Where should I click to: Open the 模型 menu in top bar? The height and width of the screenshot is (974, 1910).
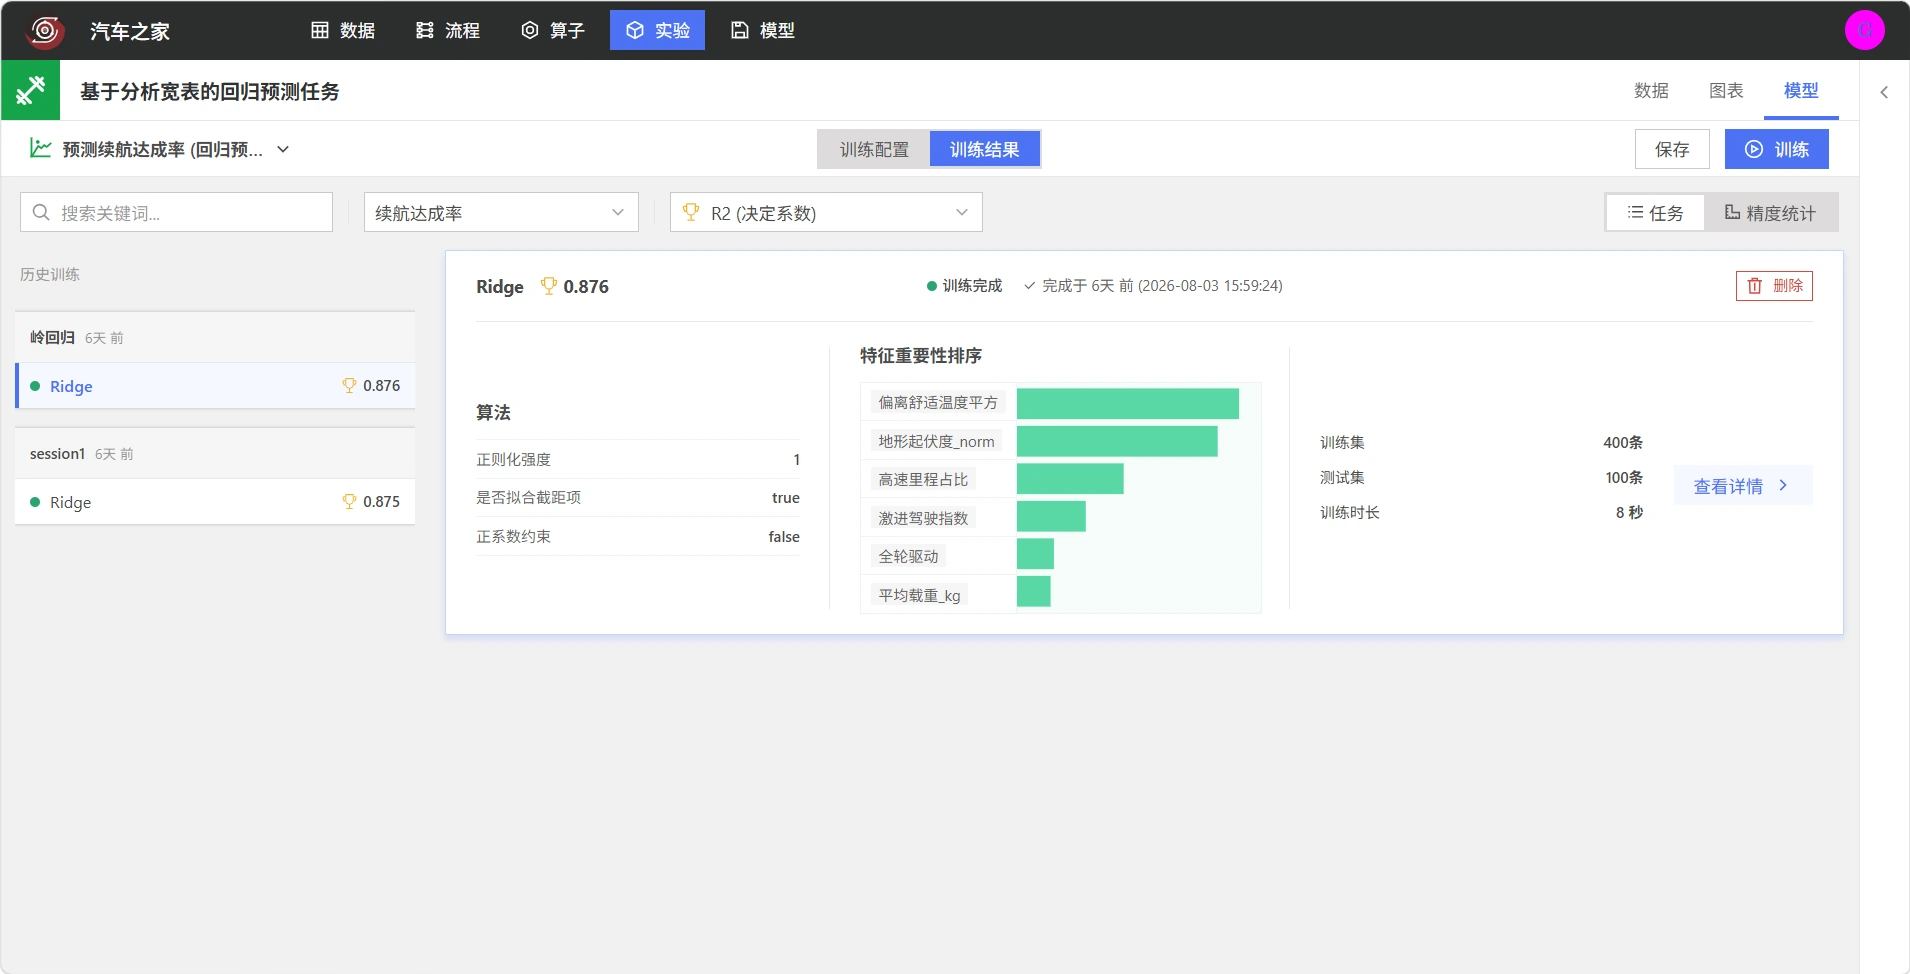[763, 31]
